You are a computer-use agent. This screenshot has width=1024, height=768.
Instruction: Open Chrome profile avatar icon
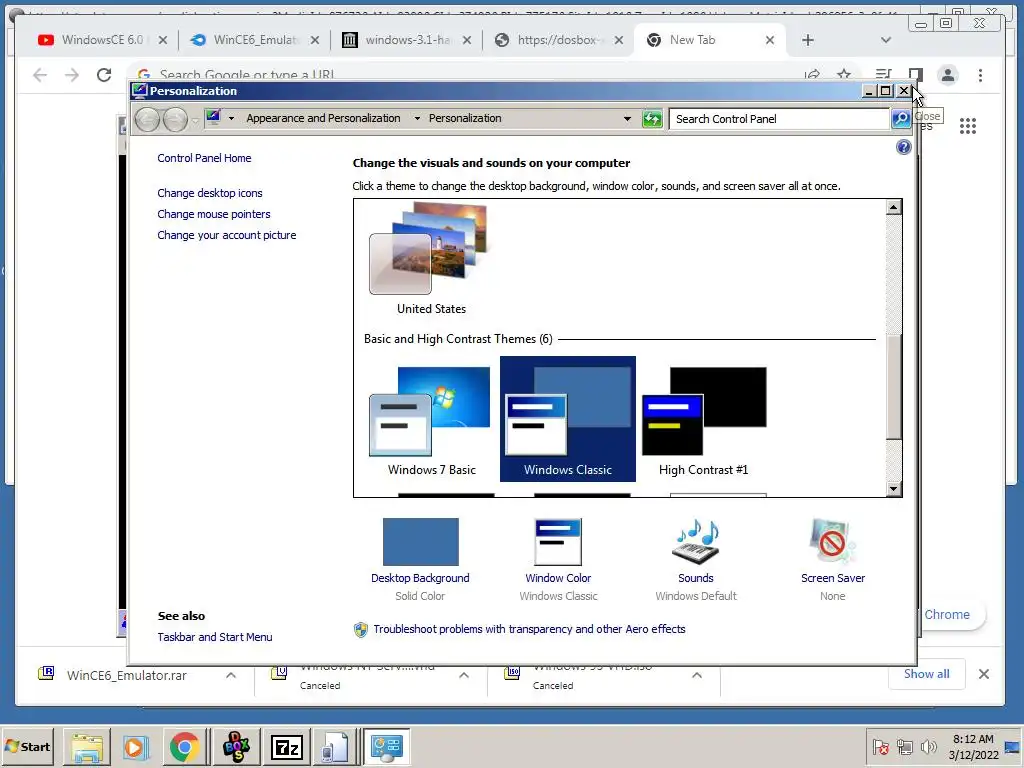click(x=948, y=75)
